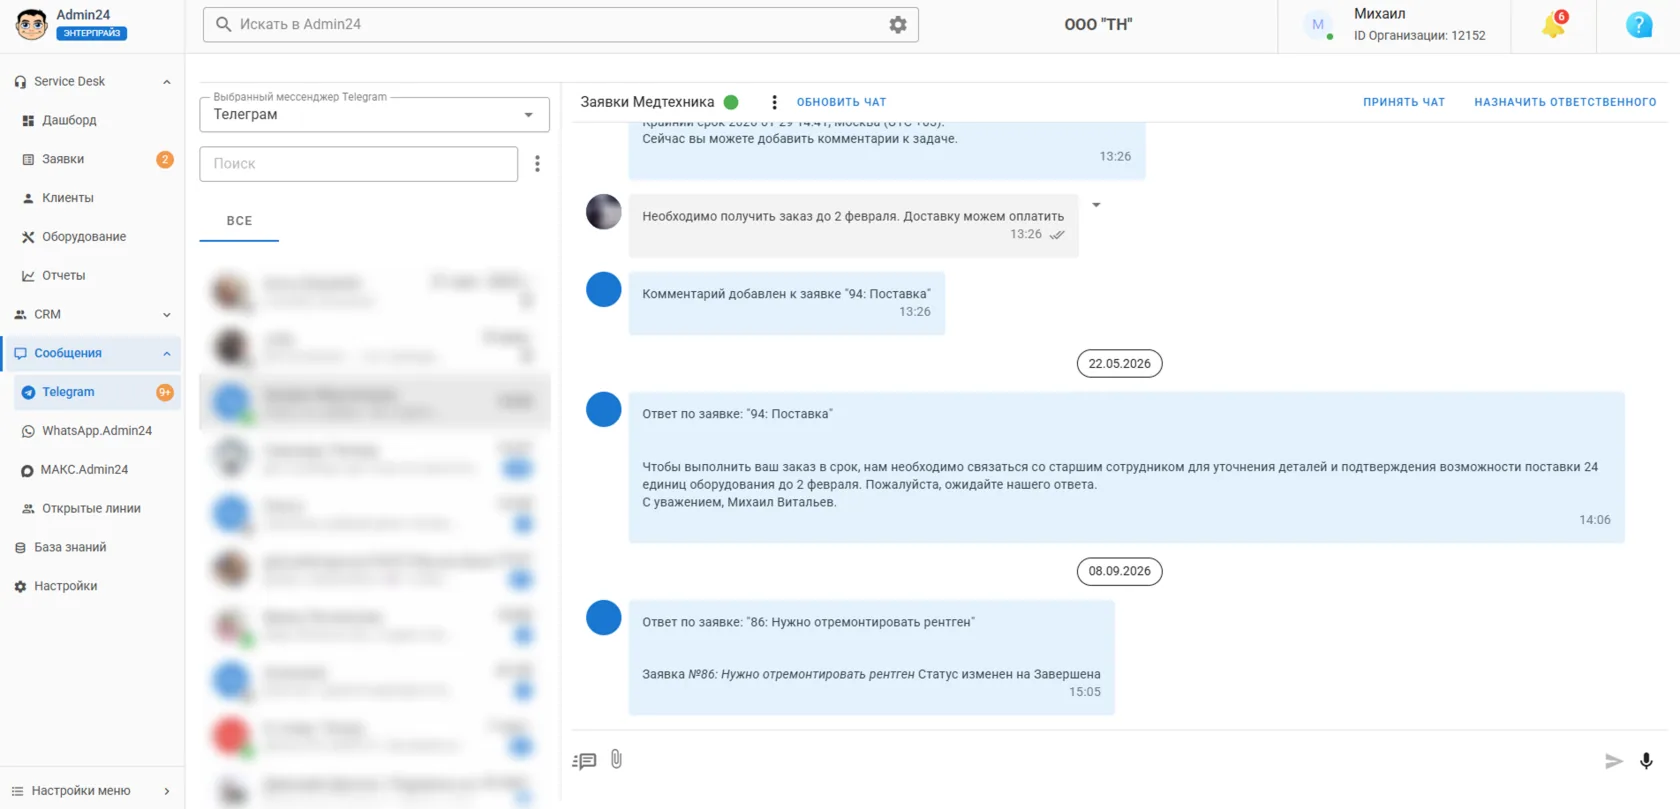Click the orange badge 2 on Заявки
Viewport: 1680px width, 809px height.
pos(165,160)
